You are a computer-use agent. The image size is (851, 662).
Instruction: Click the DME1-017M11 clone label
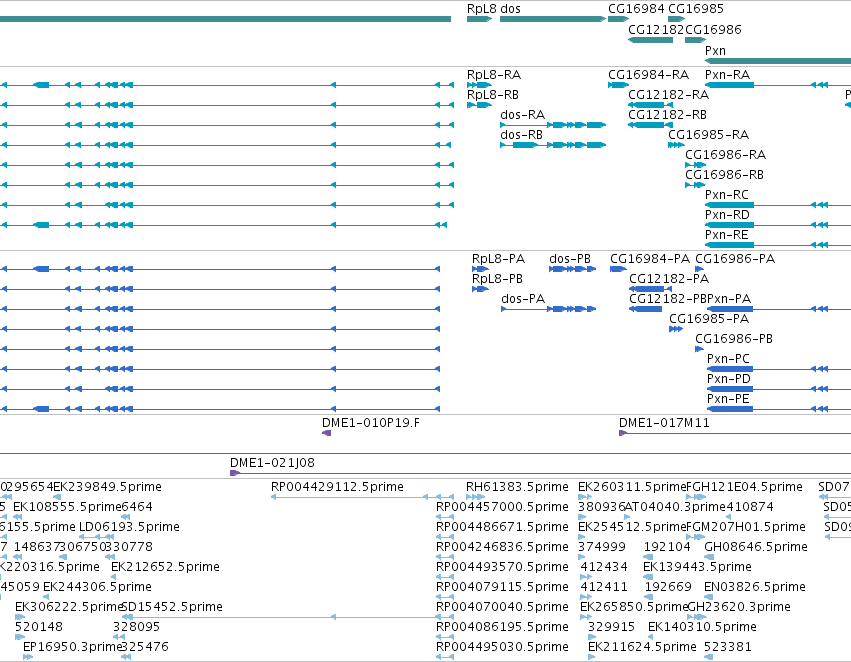point(664,423)
